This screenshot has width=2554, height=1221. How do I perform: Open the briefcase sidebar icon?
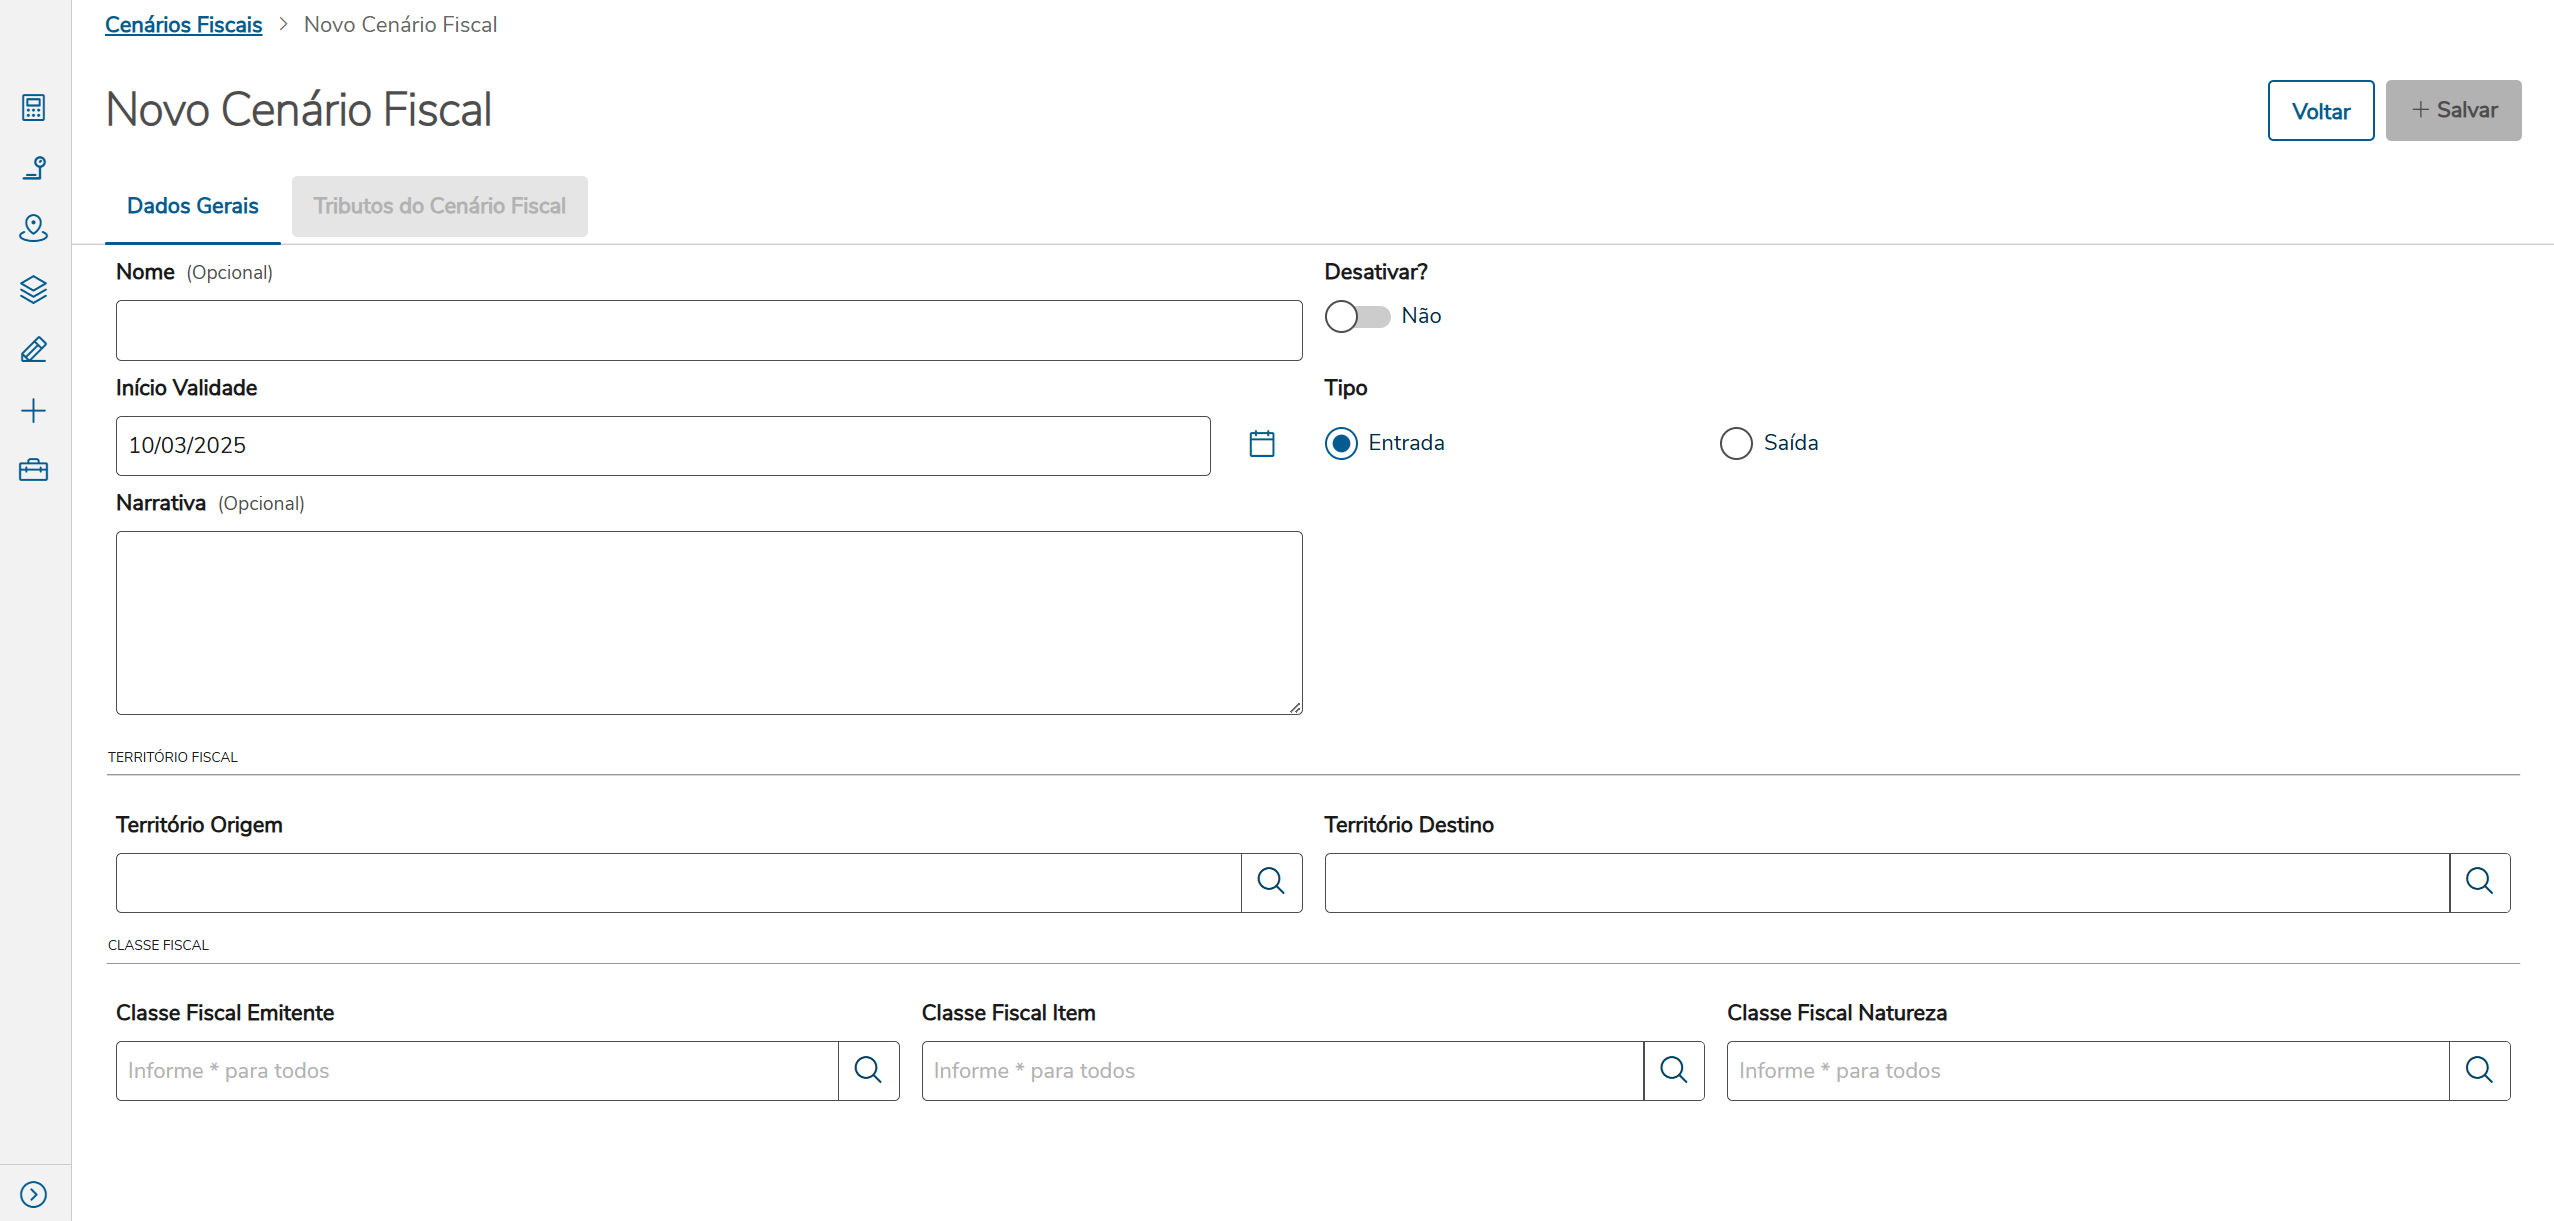33,470
